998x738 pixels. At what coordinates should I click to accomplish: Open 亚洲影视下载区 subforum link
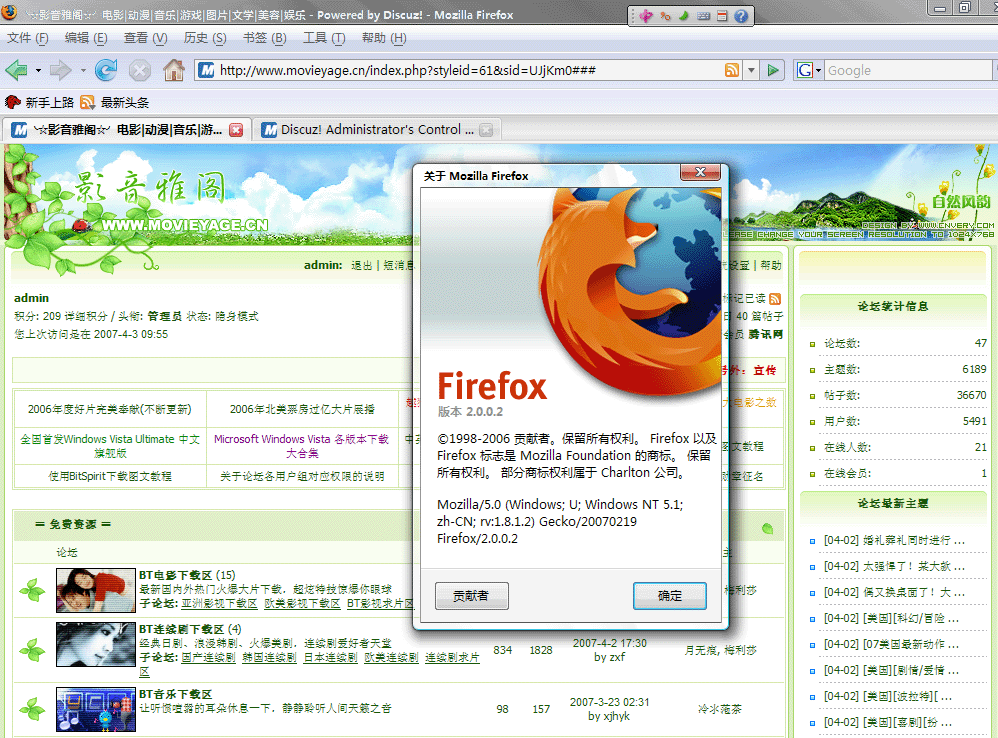219,603
